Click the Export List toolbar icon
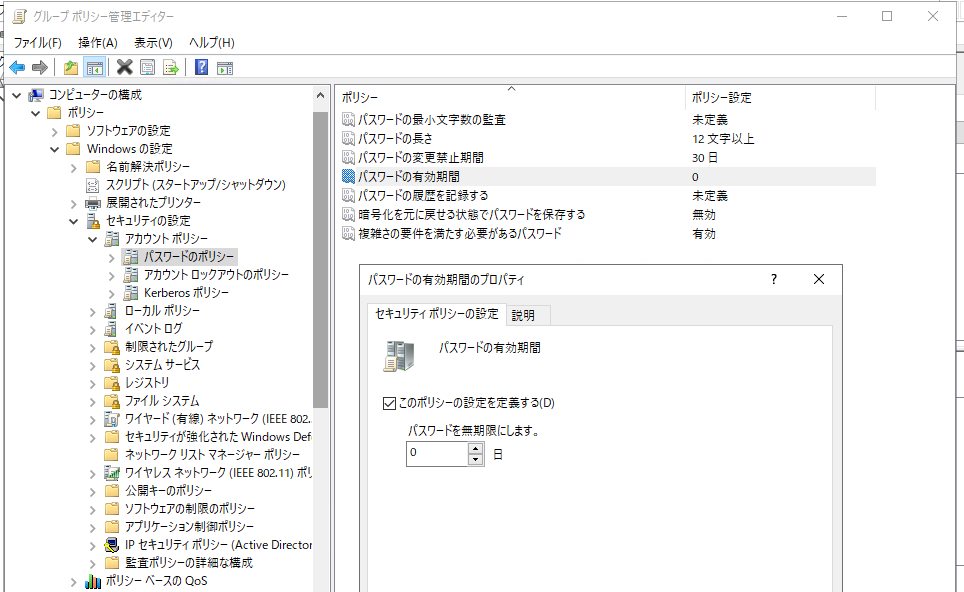Image resolution: width=964 pixels, height=592 pixels. [x=171, y=67]
